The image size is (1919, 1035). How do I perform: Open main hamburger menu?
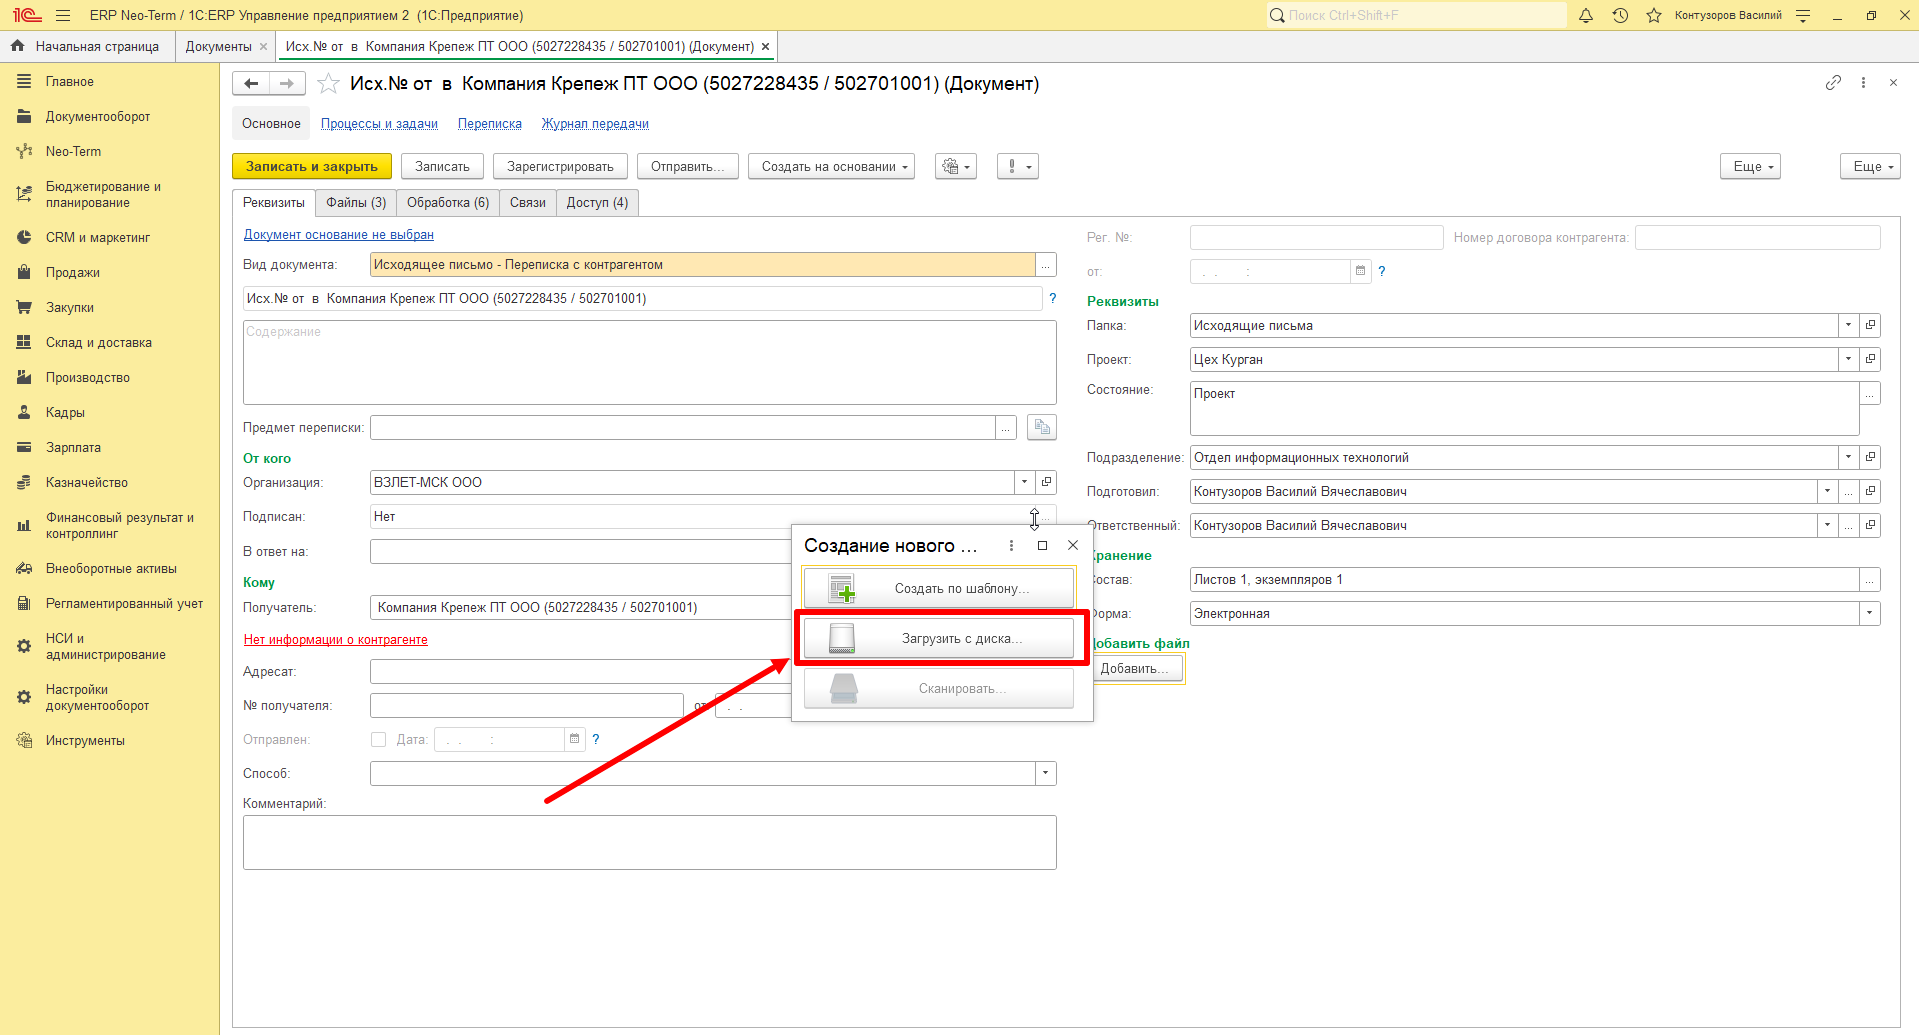point(63,15)
